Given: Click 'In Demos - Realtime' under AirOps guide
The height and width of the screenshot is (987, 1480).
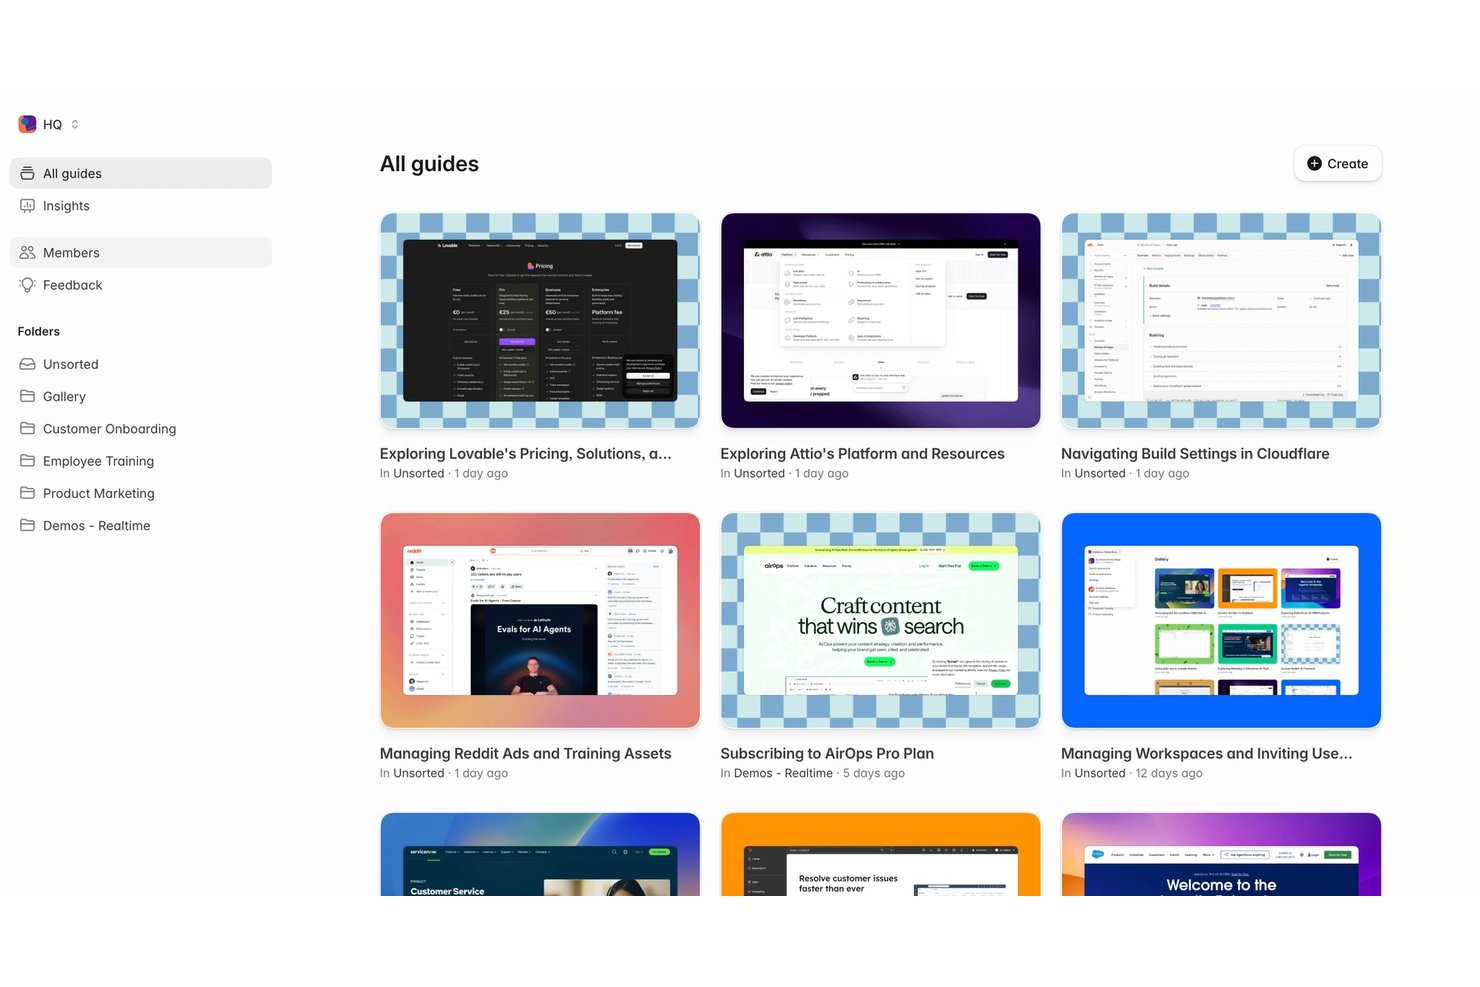Looking at the screenshot, I should point(777,773).
